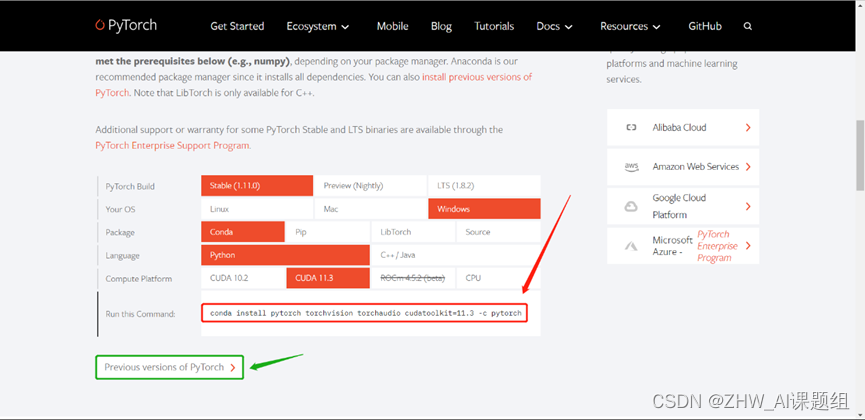This screenshot has height=420, width=865.
Task: Click the PyTorch logo in header
Action: [x=126, y=25]
